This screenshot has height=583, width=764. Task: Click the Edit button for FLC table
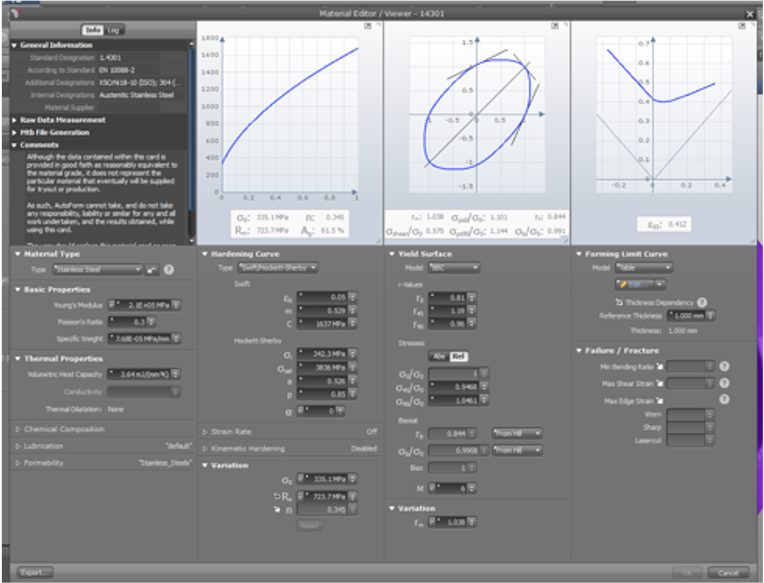tap(634, 284)
